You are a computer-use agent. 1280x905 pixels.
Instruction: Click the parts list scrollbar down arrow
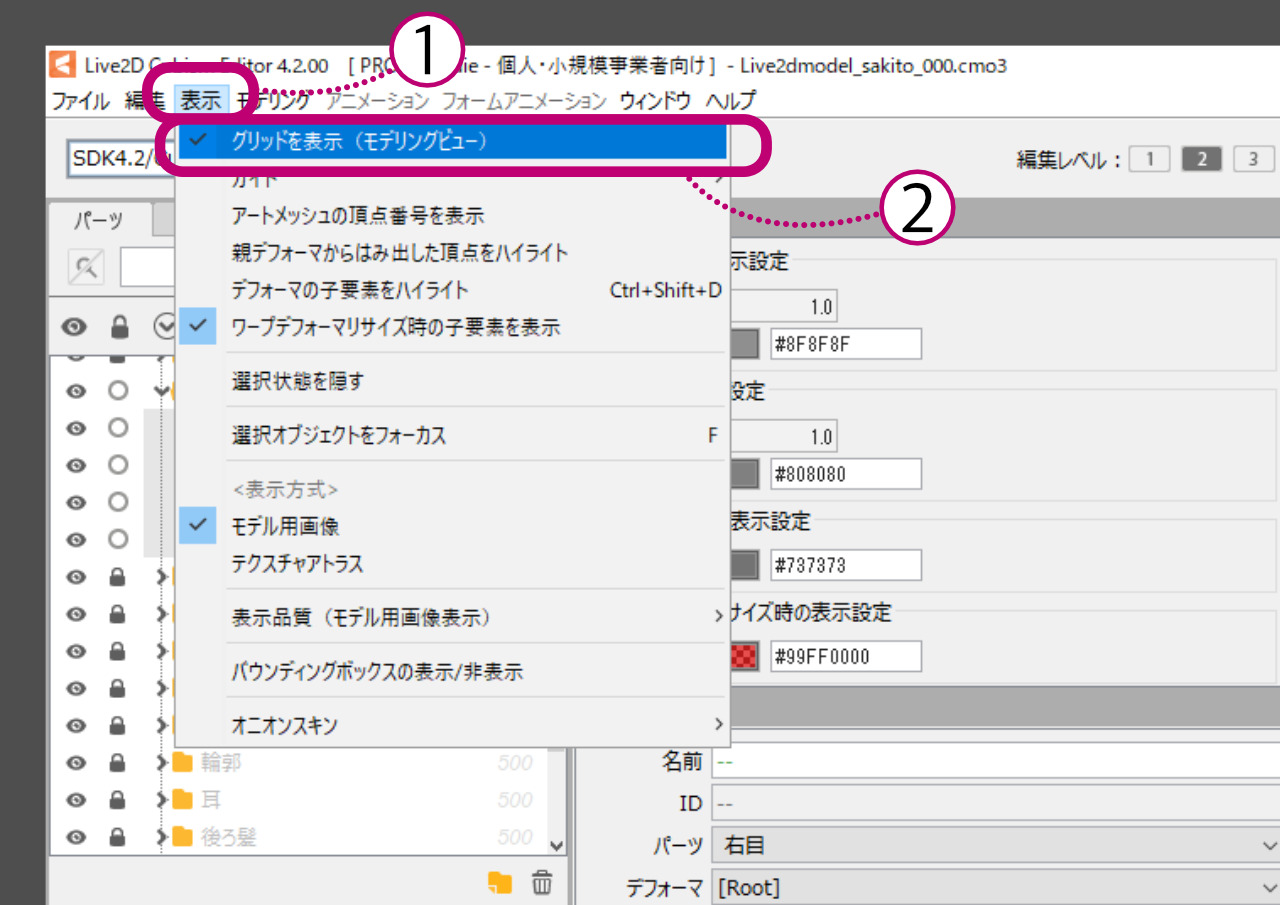pyautogui.click(x=556, y=846)
